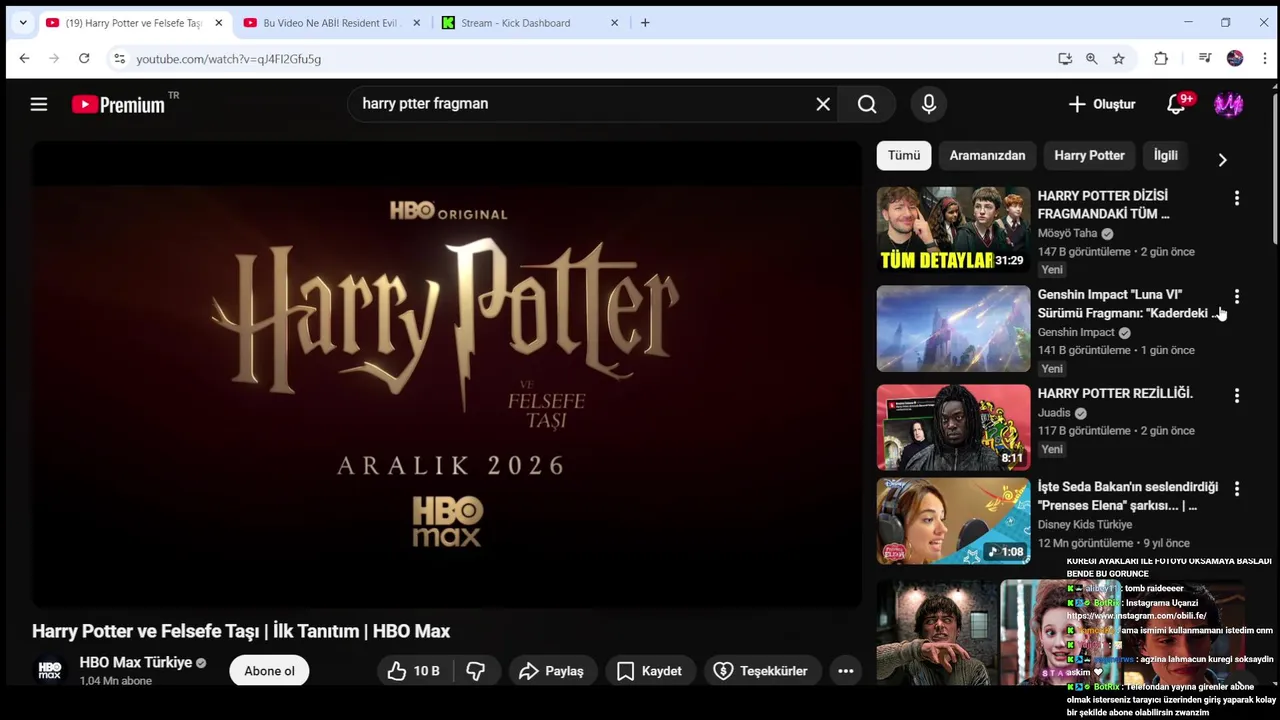
Task: Open account avatar menu
Action: tap(1228, 104)
